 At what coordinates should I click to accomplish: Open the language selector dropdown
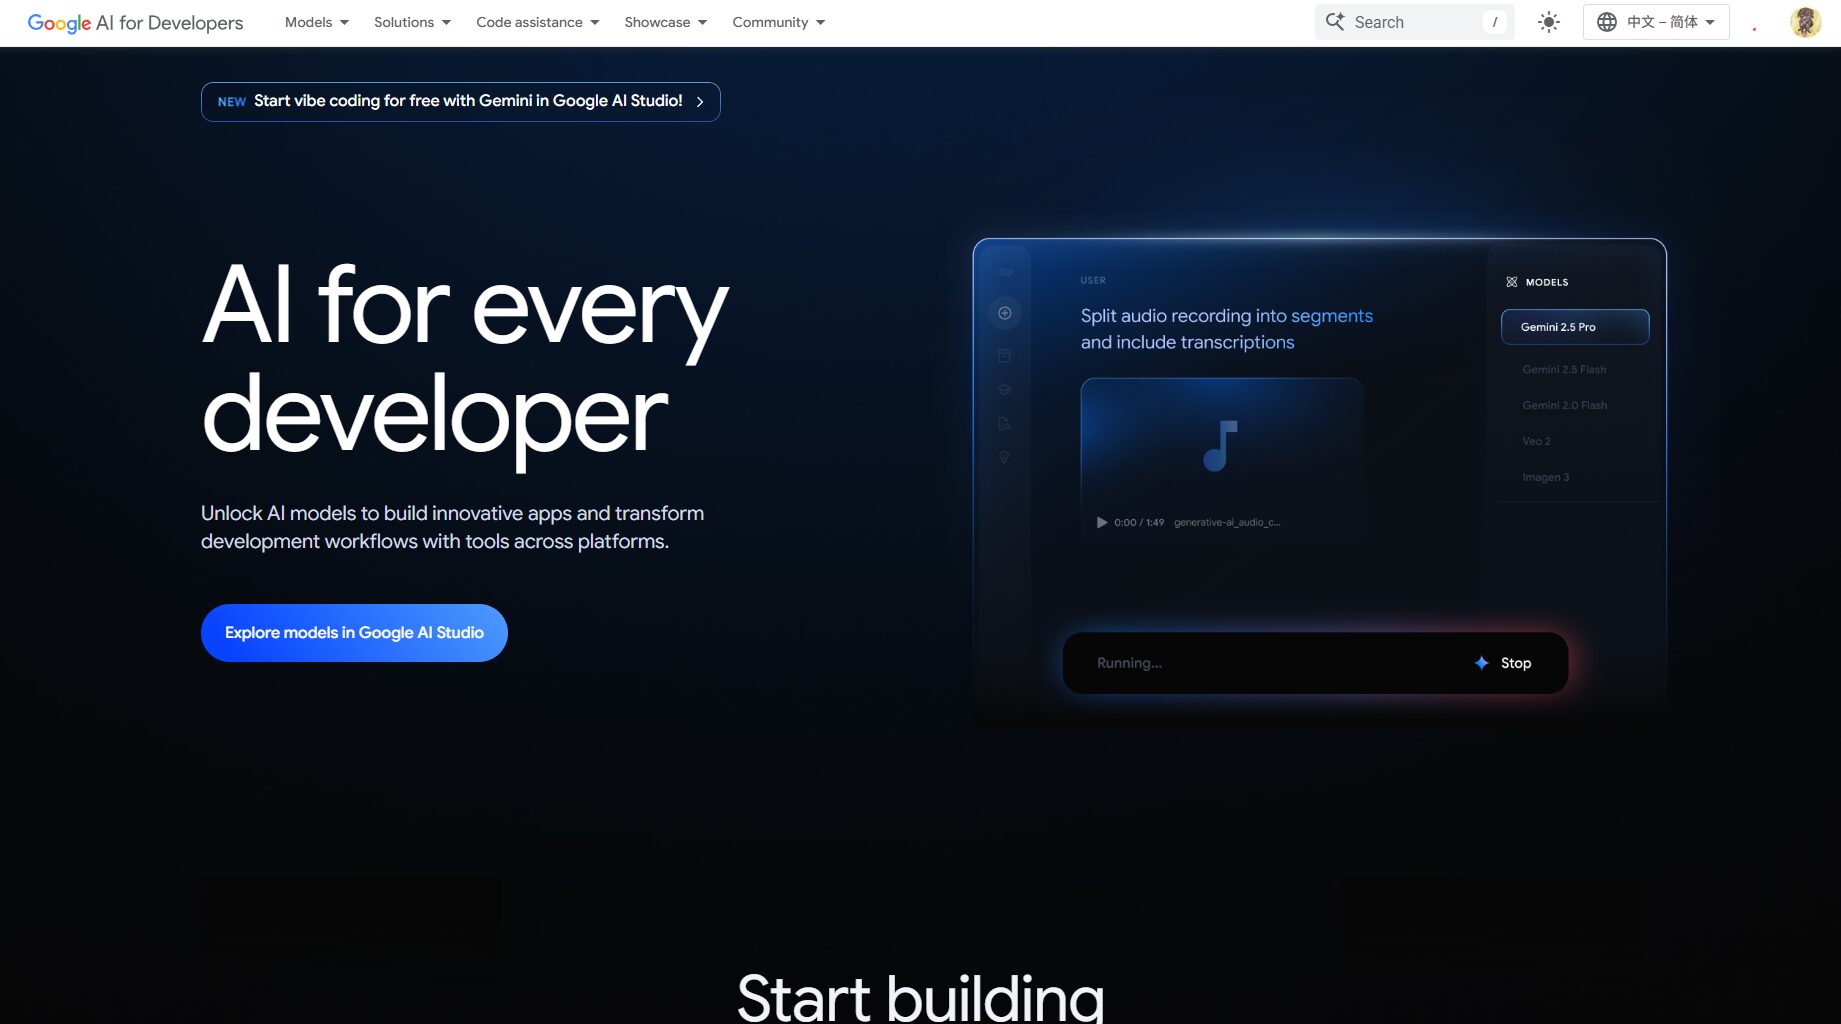tap(1655, 22)
